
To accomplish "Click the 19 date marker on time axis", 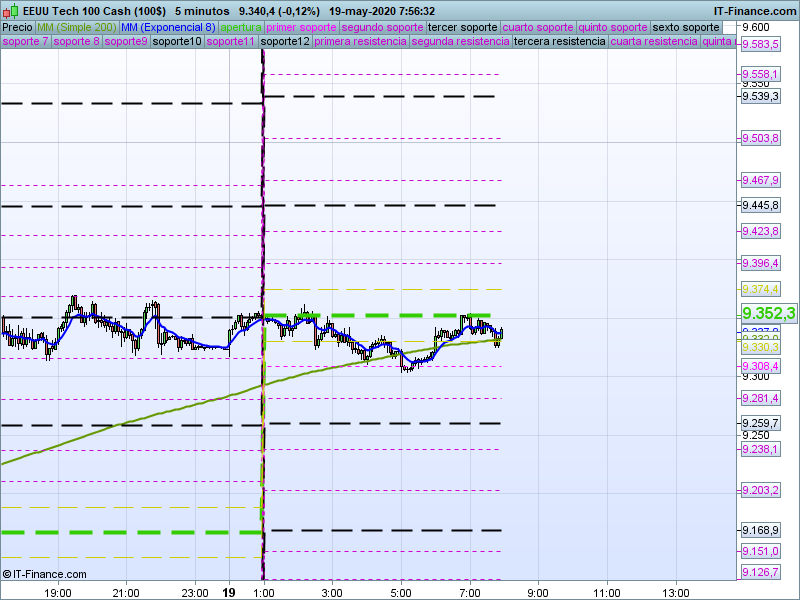I will click(231, 592).
